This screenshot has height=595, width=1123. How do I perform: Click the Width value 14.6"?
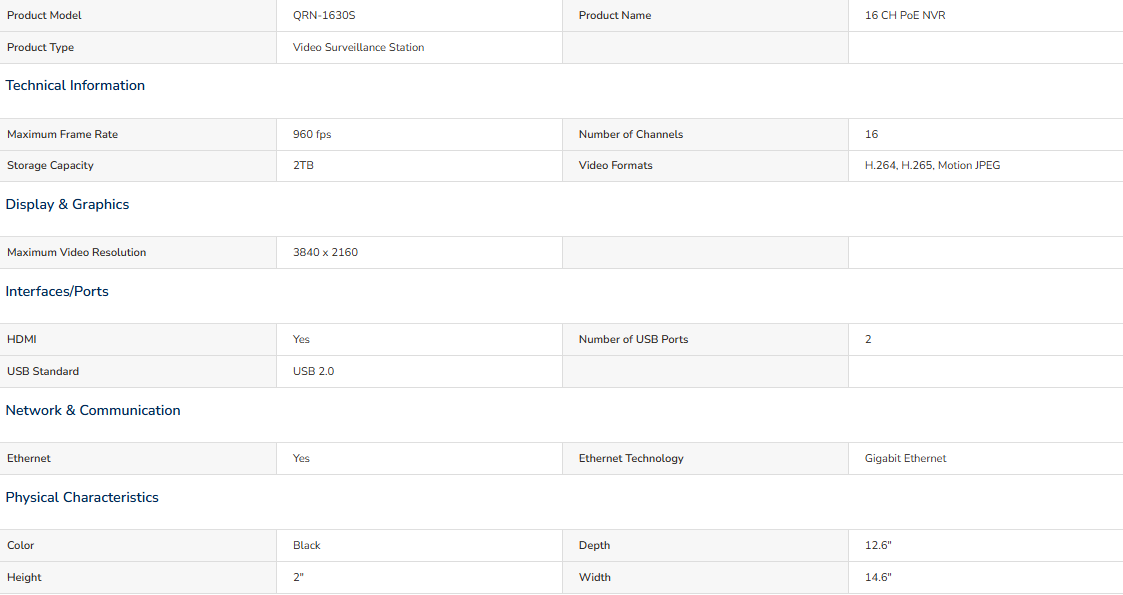pos(878,577)
